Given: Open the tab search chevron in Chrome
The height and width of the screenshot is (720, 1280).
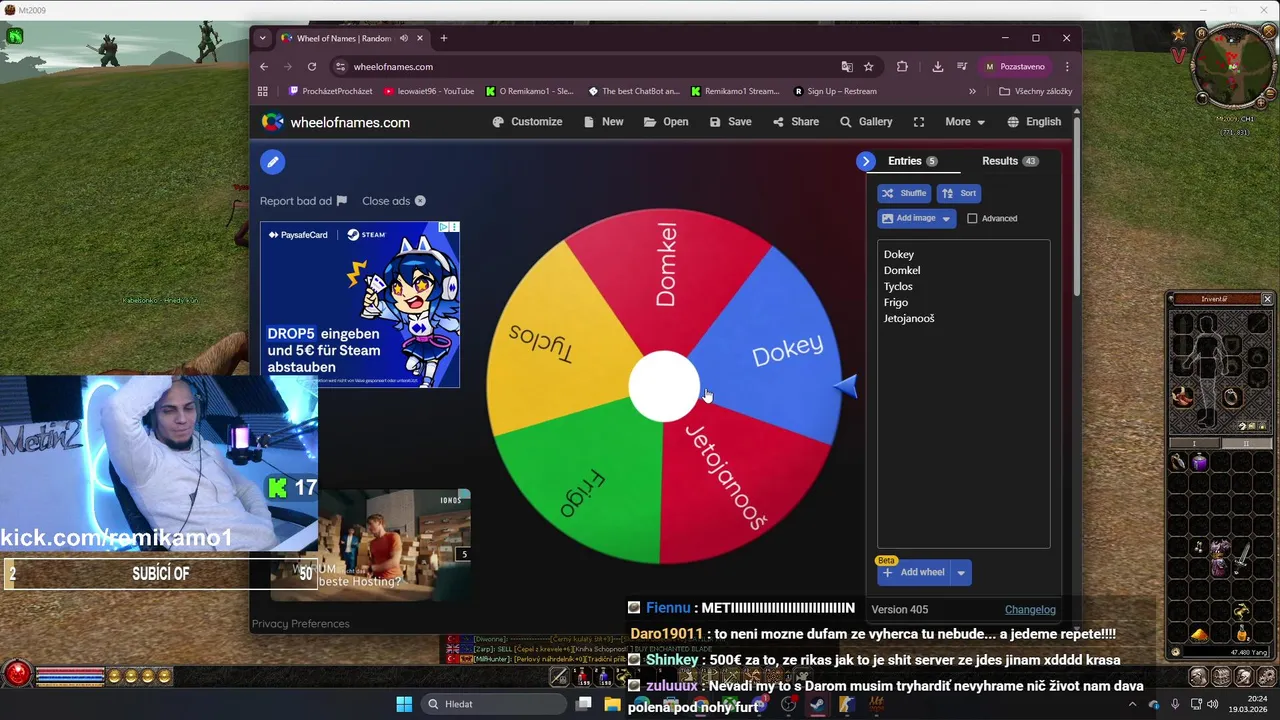Looking at the screenshot, I should tap(263, 39).
